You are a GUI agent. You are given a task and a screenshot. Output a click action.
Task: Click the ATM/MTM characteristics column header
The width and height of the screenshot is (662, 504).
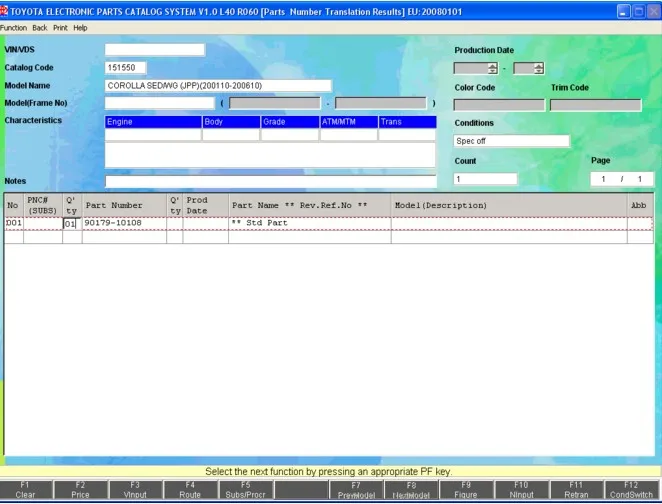[x=349, y=122]
